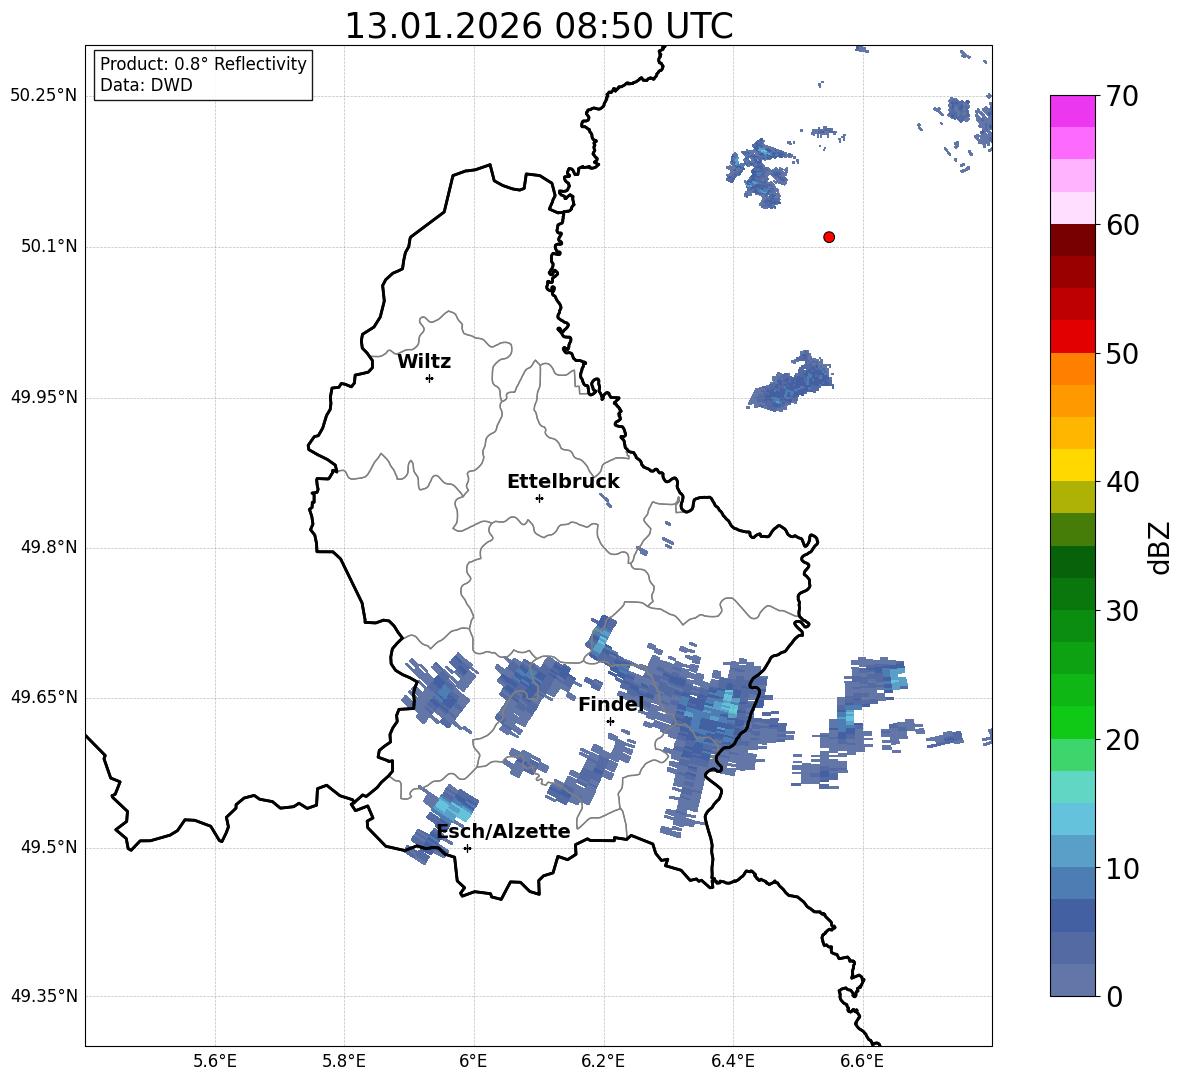Click the magenta colorbar segment just below 70
The height and width of the screenshot is (1081, 1184).
(1072, 112)
